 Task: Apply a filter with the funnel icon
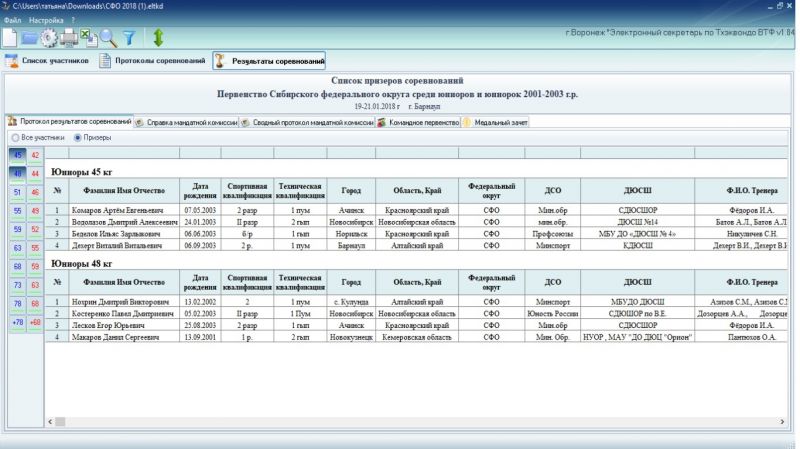point(128,38)
